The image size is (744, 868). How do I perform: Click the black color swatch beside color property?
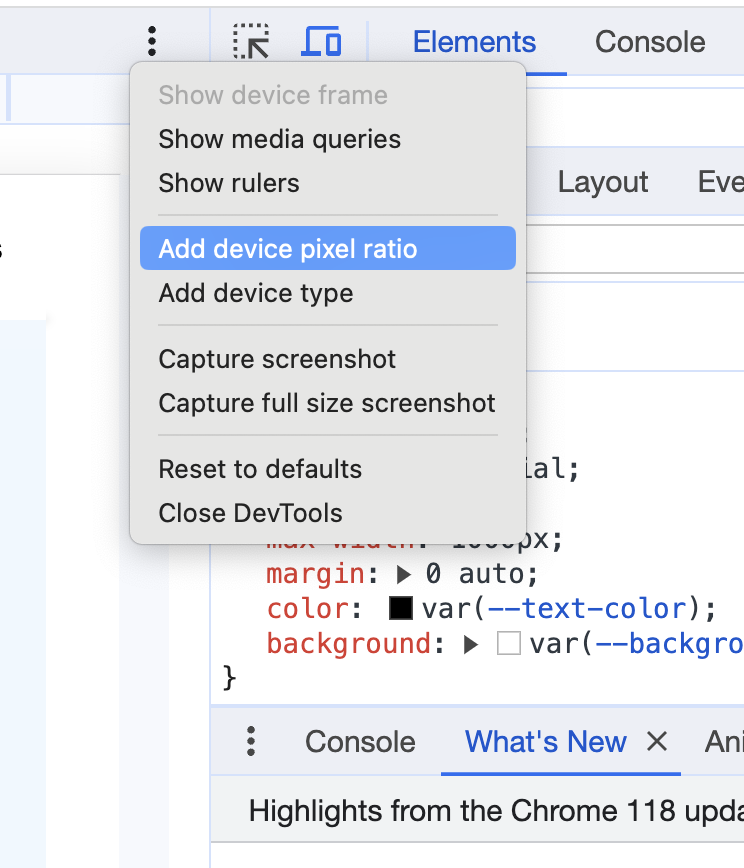click(399, 608)
